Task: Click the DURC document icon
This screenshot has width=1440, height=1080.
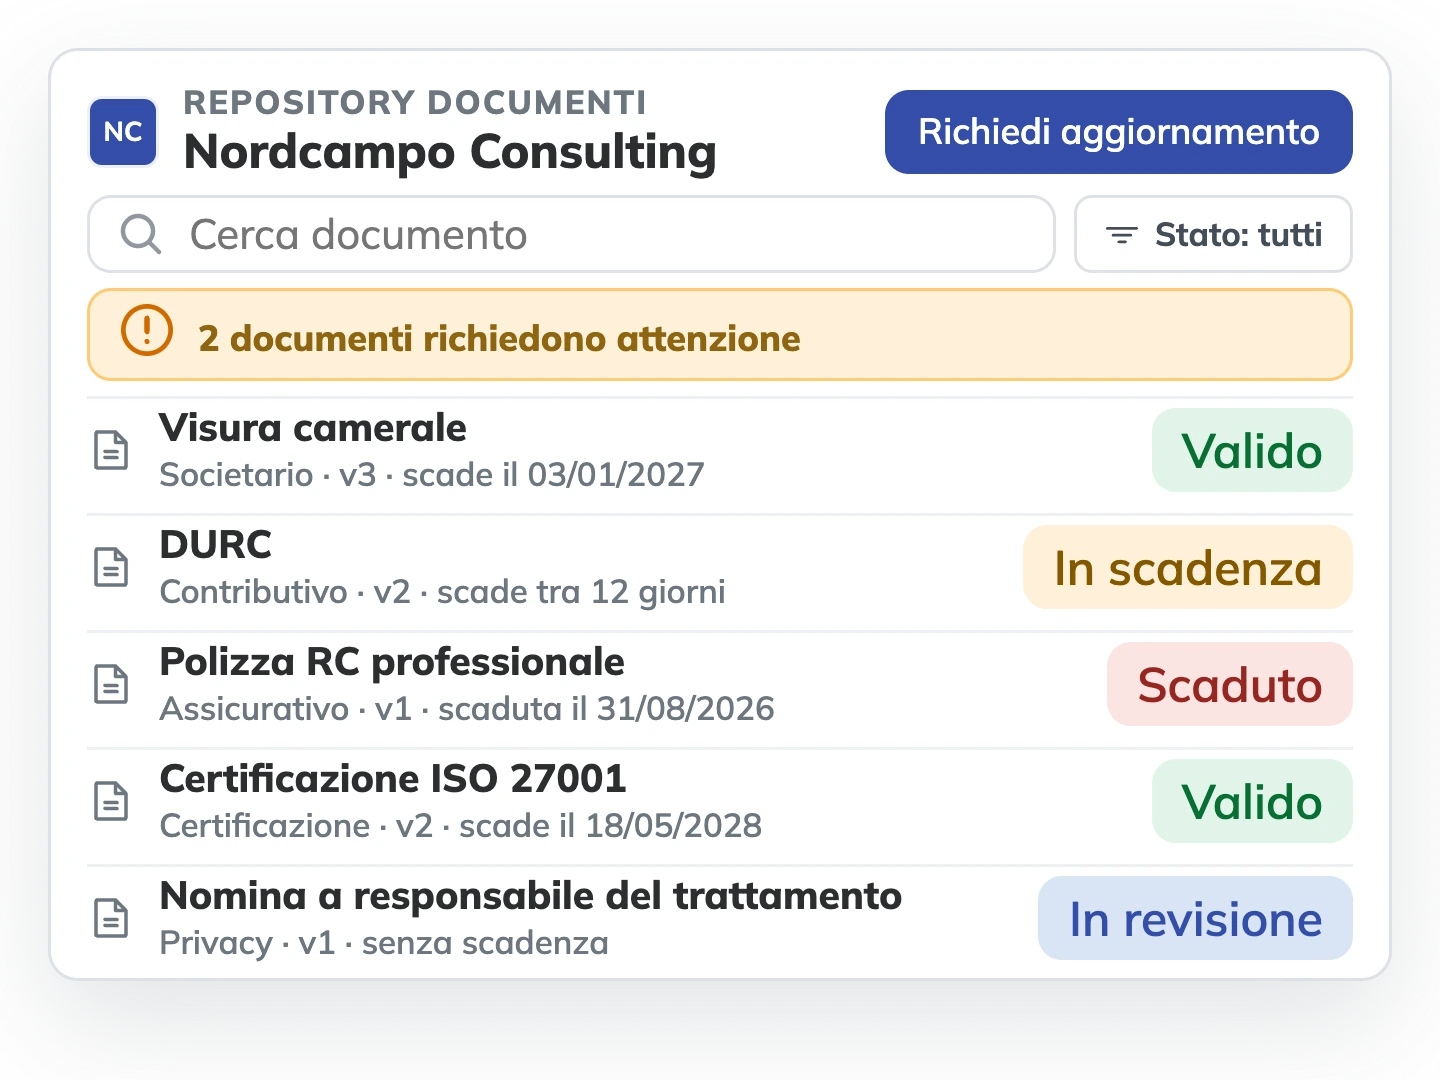Action: click(x=111, y=568)
